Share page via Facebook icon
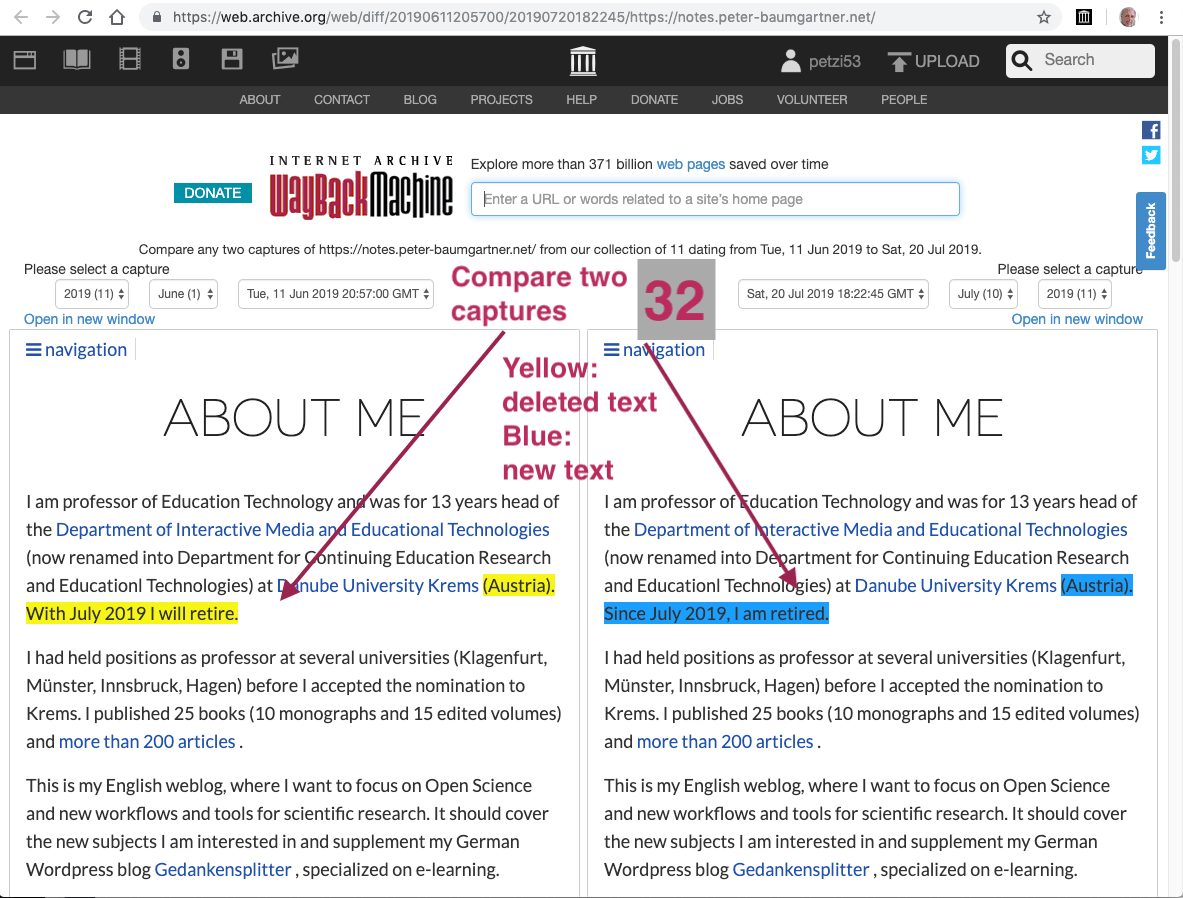The image size is (1183, 898). (1151, 130)
